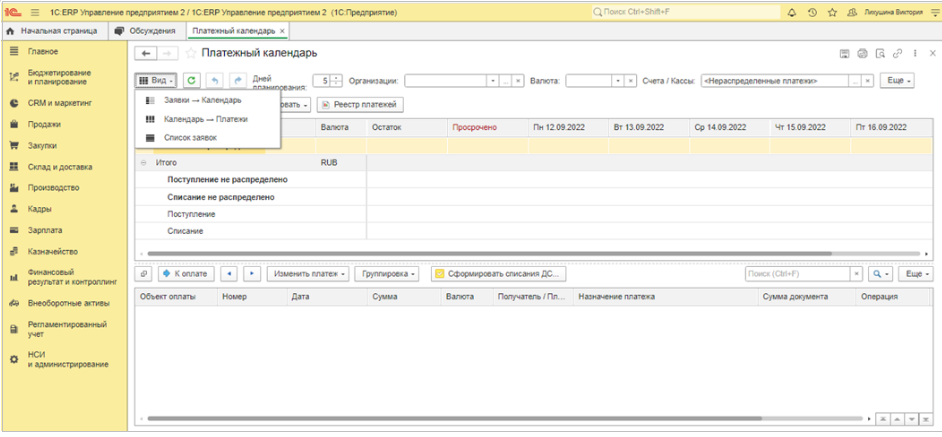Click Сформировать списания ДС button
The width and height of the screenshot is (942, 437).
point(498,274)
